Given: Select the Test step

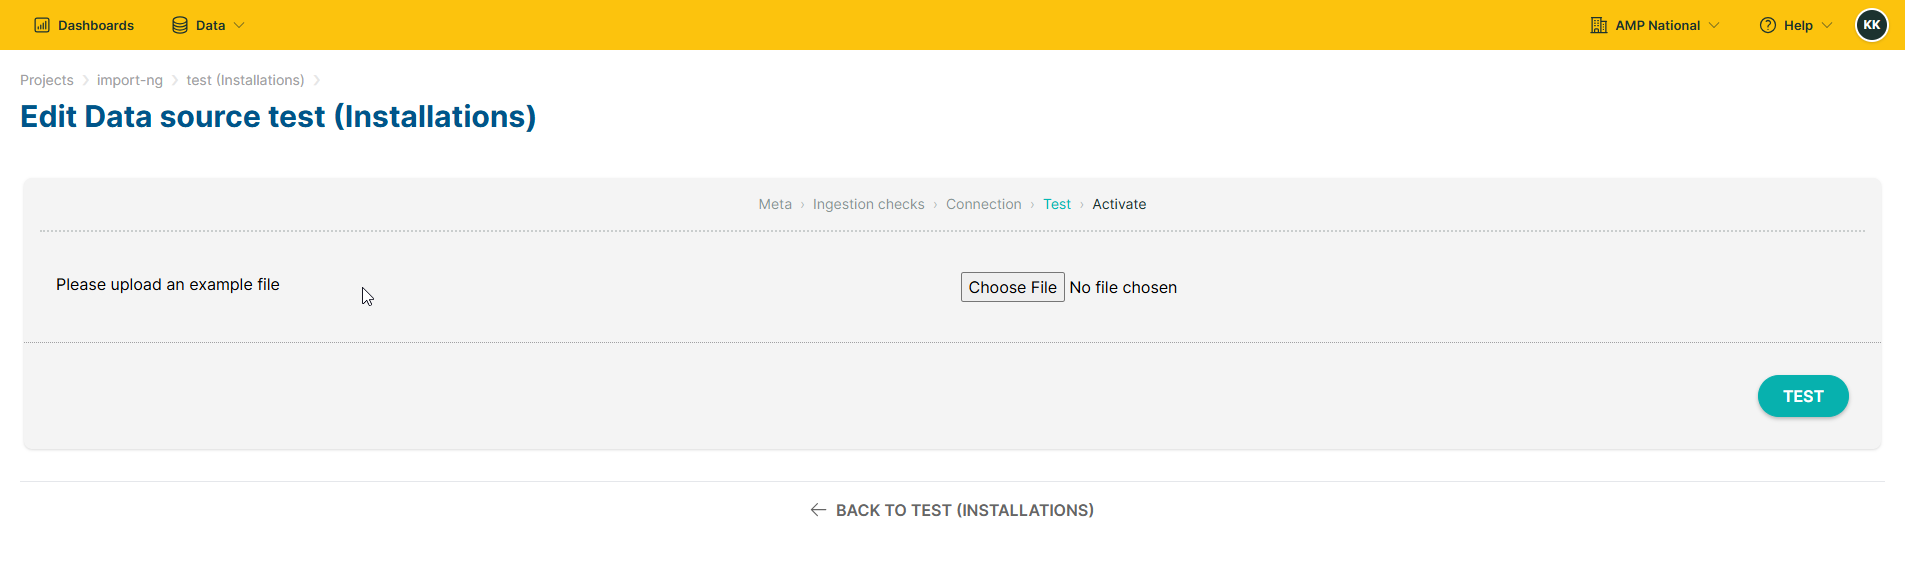Looking at the screenshot, I should 1057,204.
